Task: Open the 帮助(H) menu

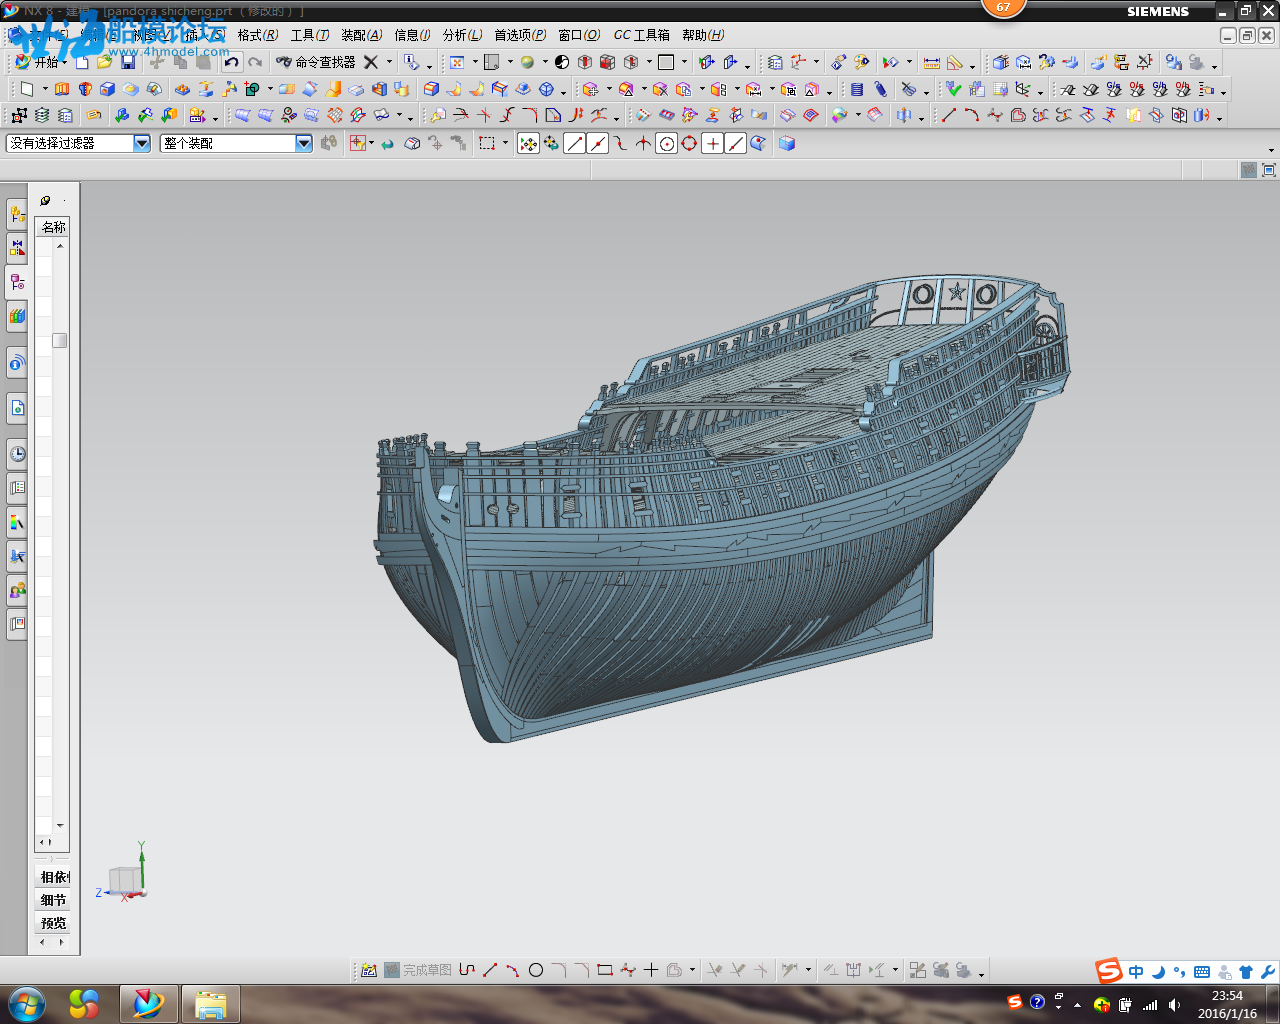Action: click(703, 35)
